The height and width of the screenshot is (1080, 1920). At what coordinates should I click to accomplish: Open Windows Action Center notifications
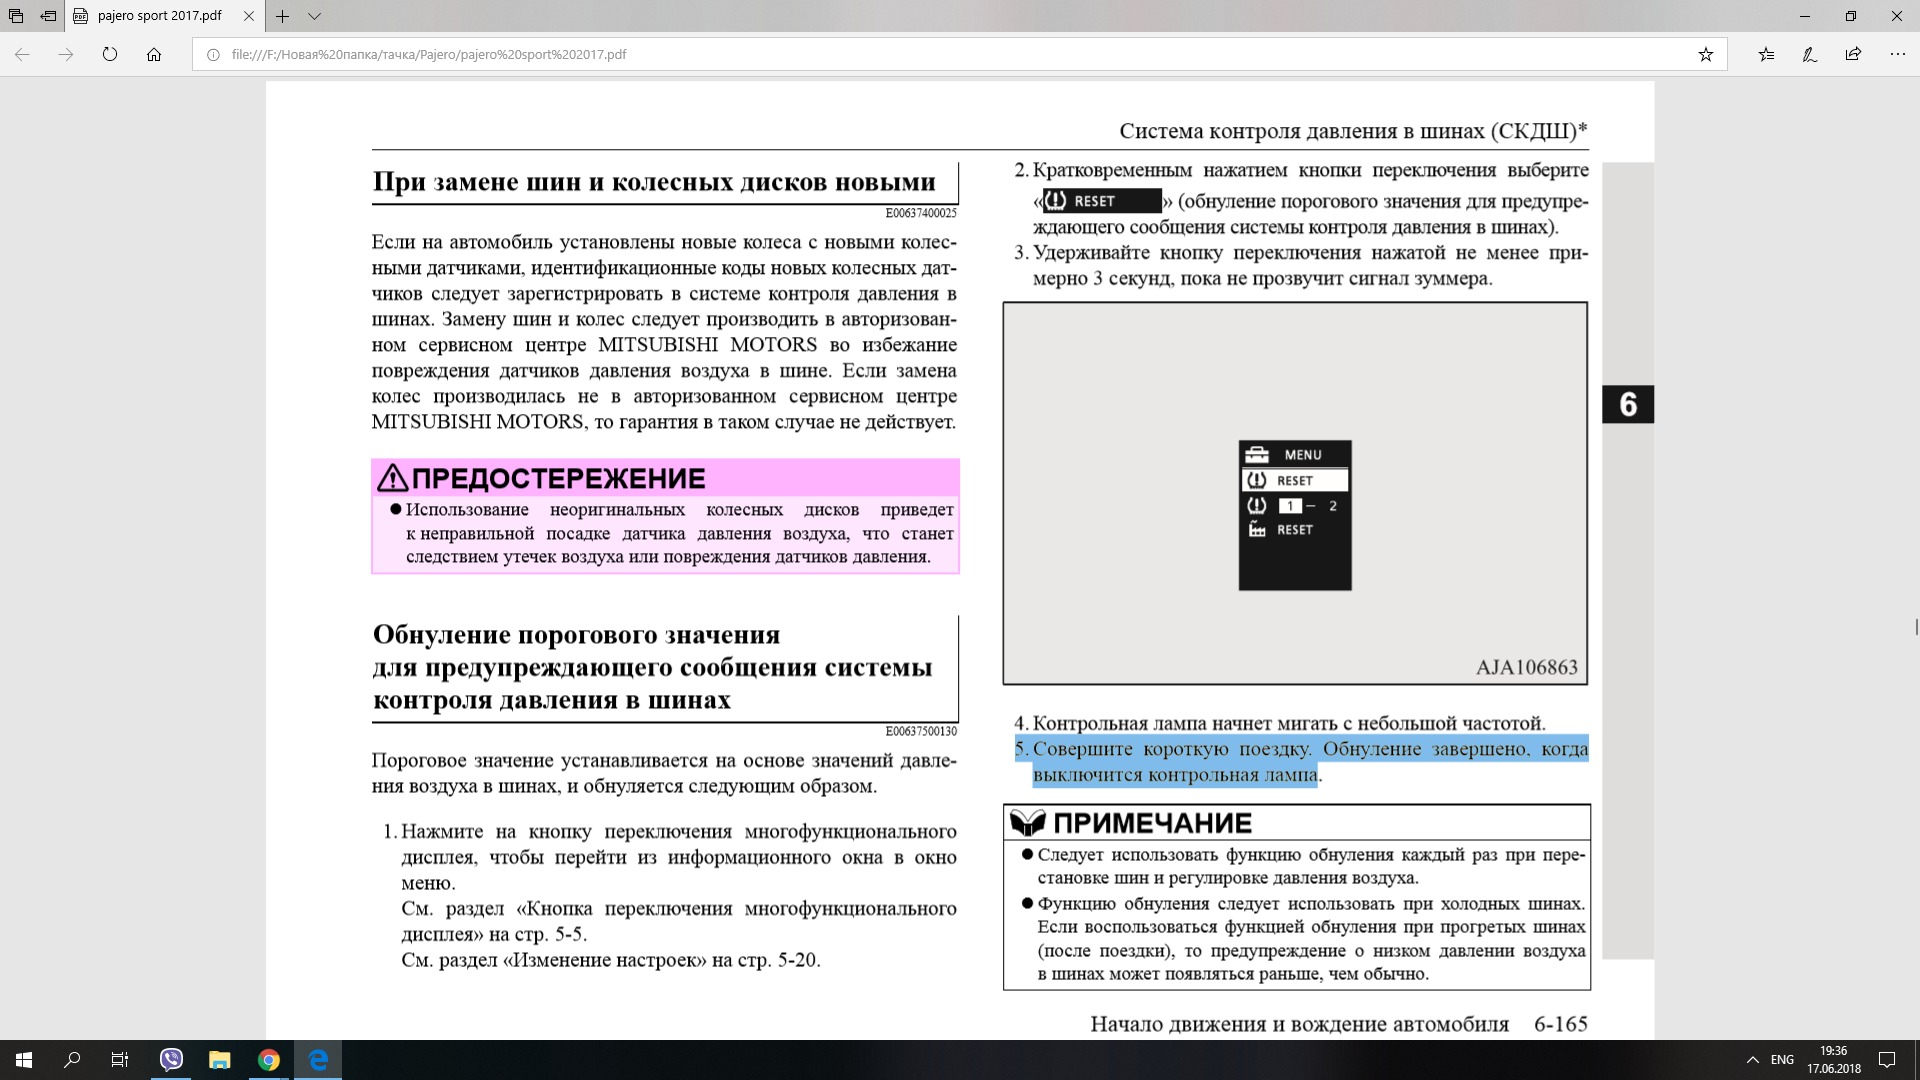tap(1887, 1060)
